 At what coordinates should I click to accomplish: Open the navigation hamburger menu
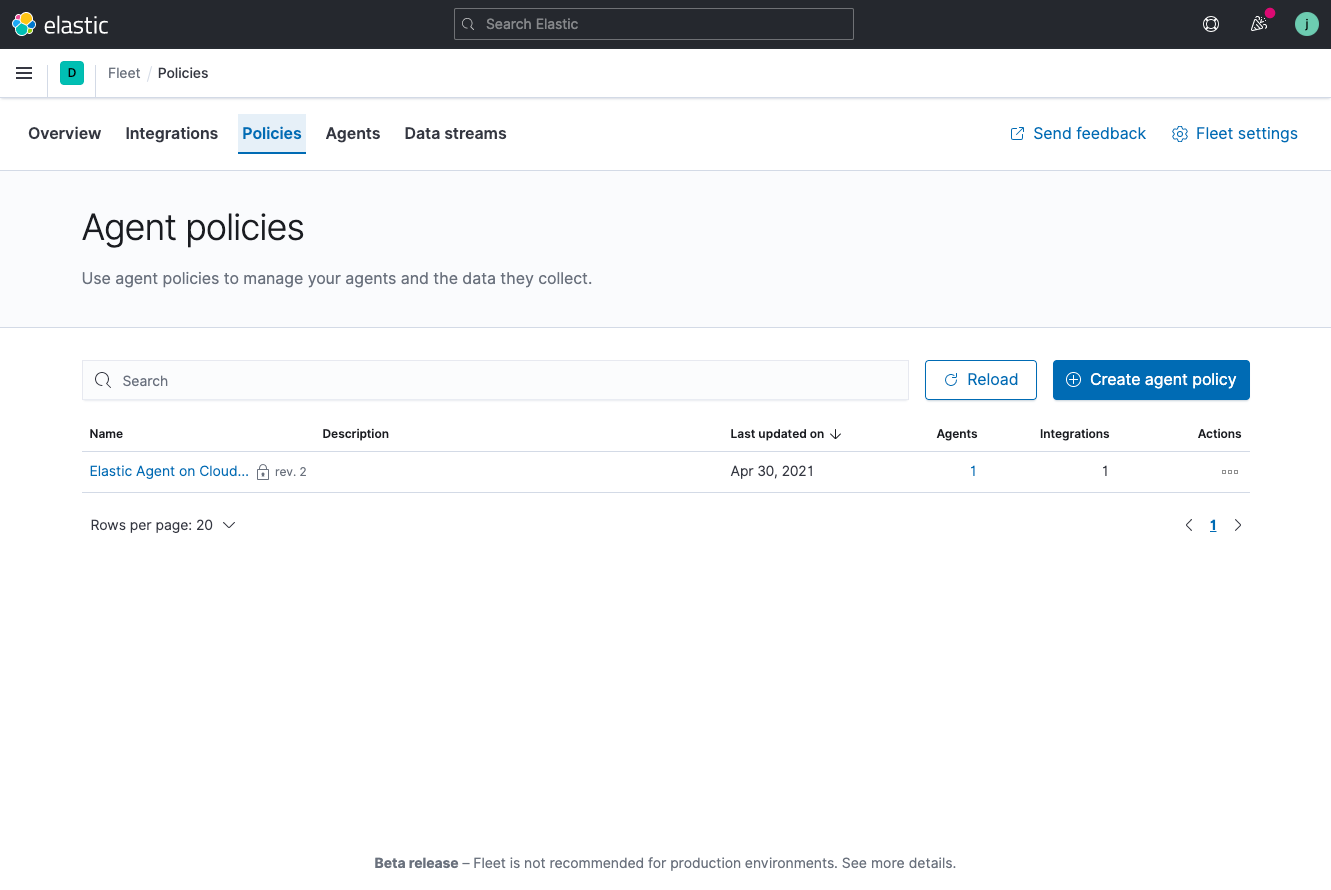(24, 72)
